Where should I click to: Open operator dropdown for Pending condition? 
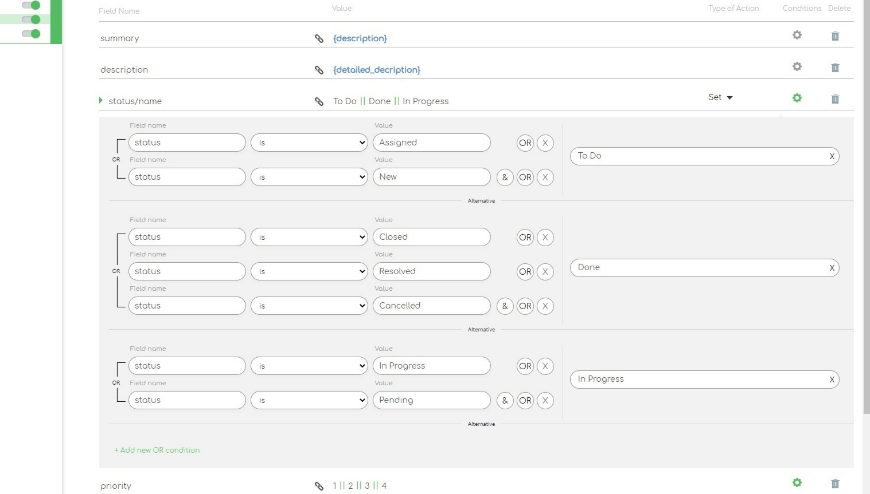pyautogui.click(x=309, y=400)
